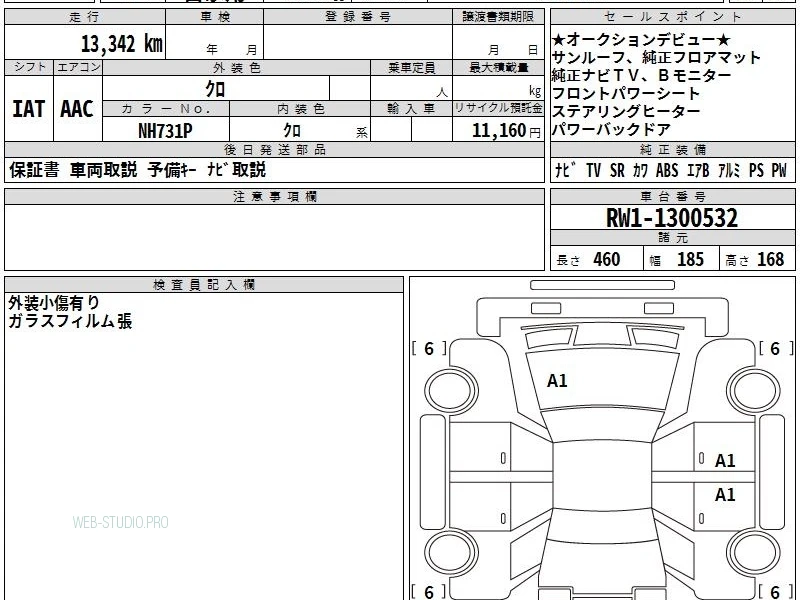Screen dimensions: 800x600
Task: Click the length value 460
Action: [x=607, y=260]
